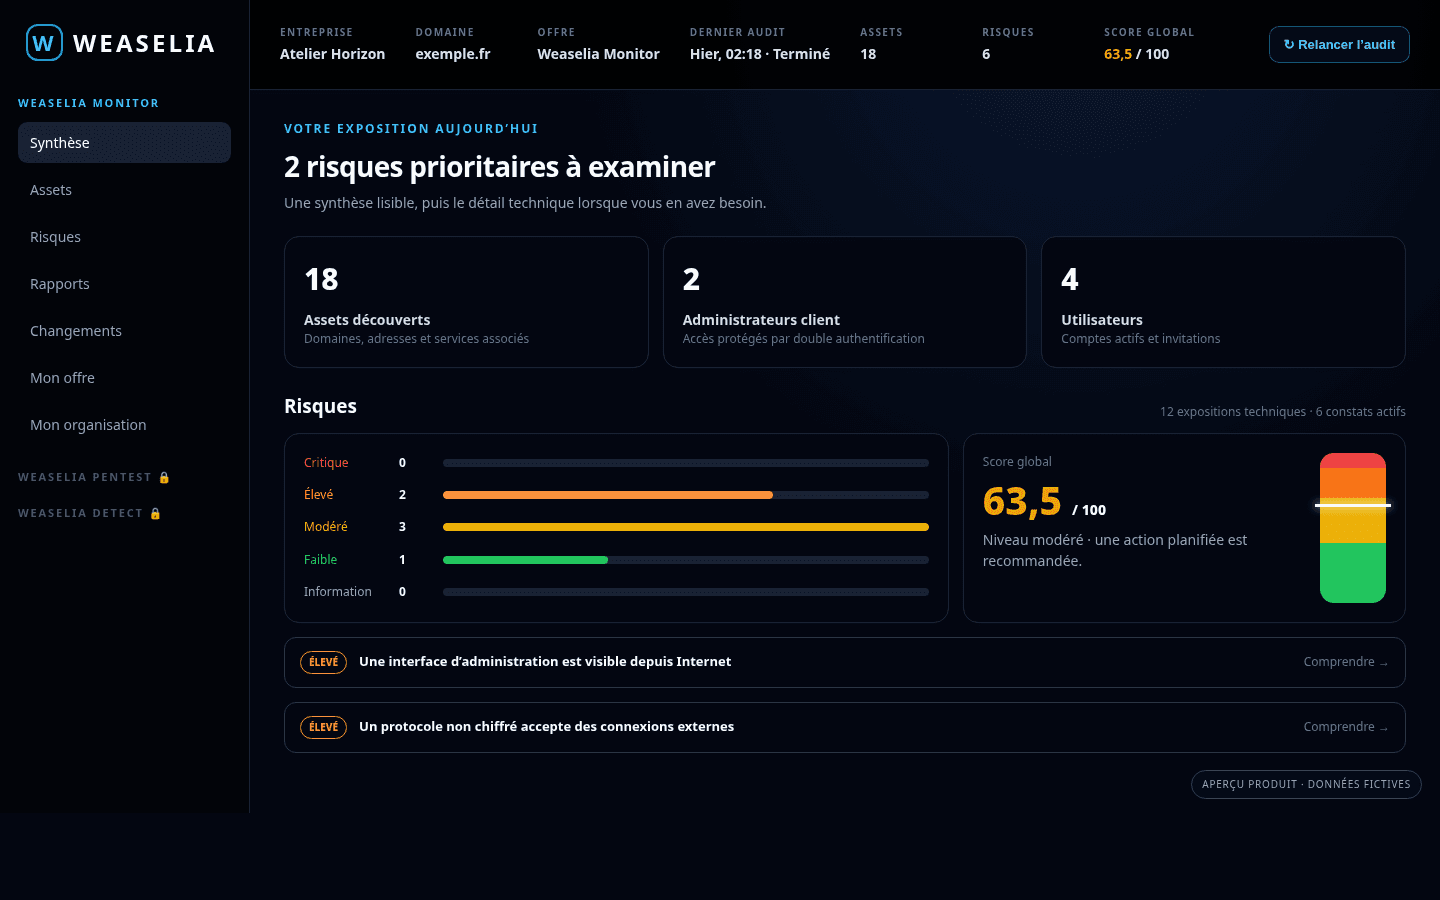Click the Weaselia Detect locked section
Image resolution: width=1440 pixels, height=900 pixels.
pos(90,514)
